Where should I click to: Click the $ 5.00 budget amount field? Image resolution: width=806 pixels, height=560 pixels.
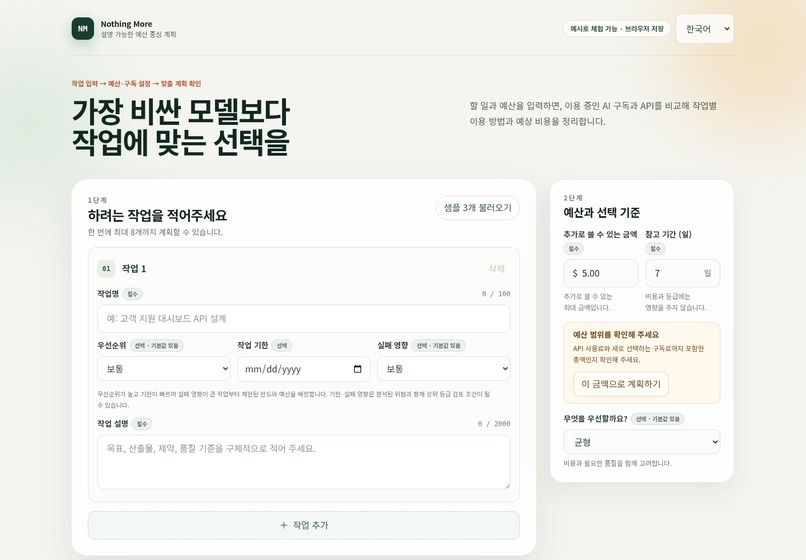pos(601,273)
